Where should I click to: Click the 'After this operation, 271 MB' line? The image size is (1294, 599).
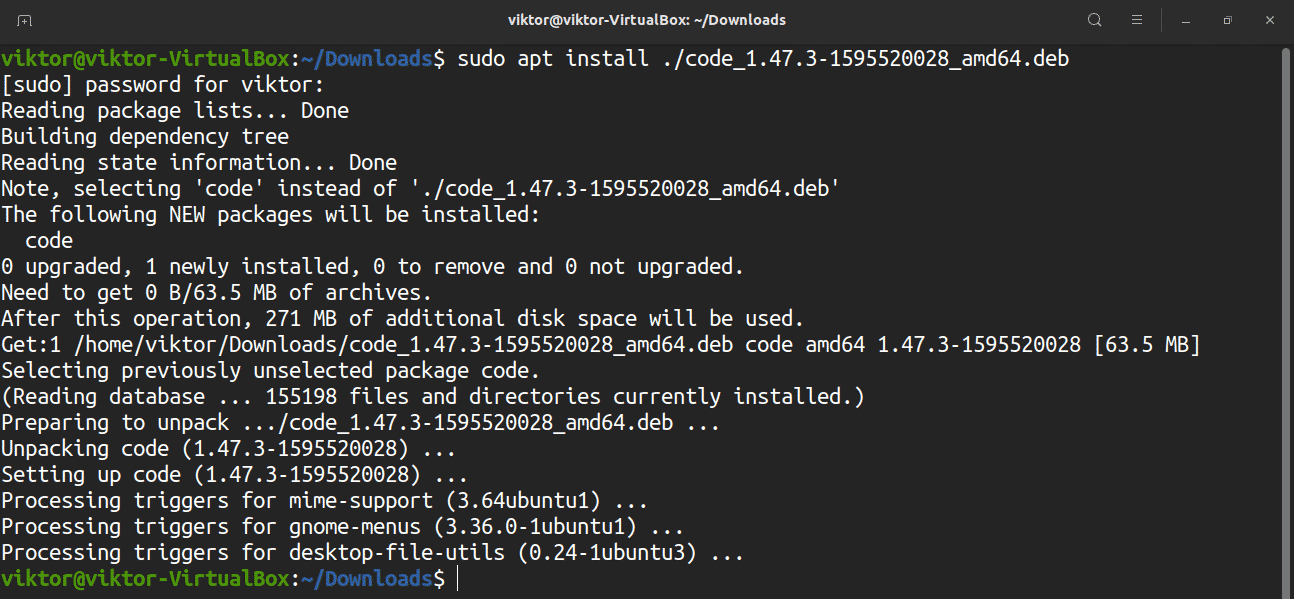pyautogui.click(x=402, y=319)
